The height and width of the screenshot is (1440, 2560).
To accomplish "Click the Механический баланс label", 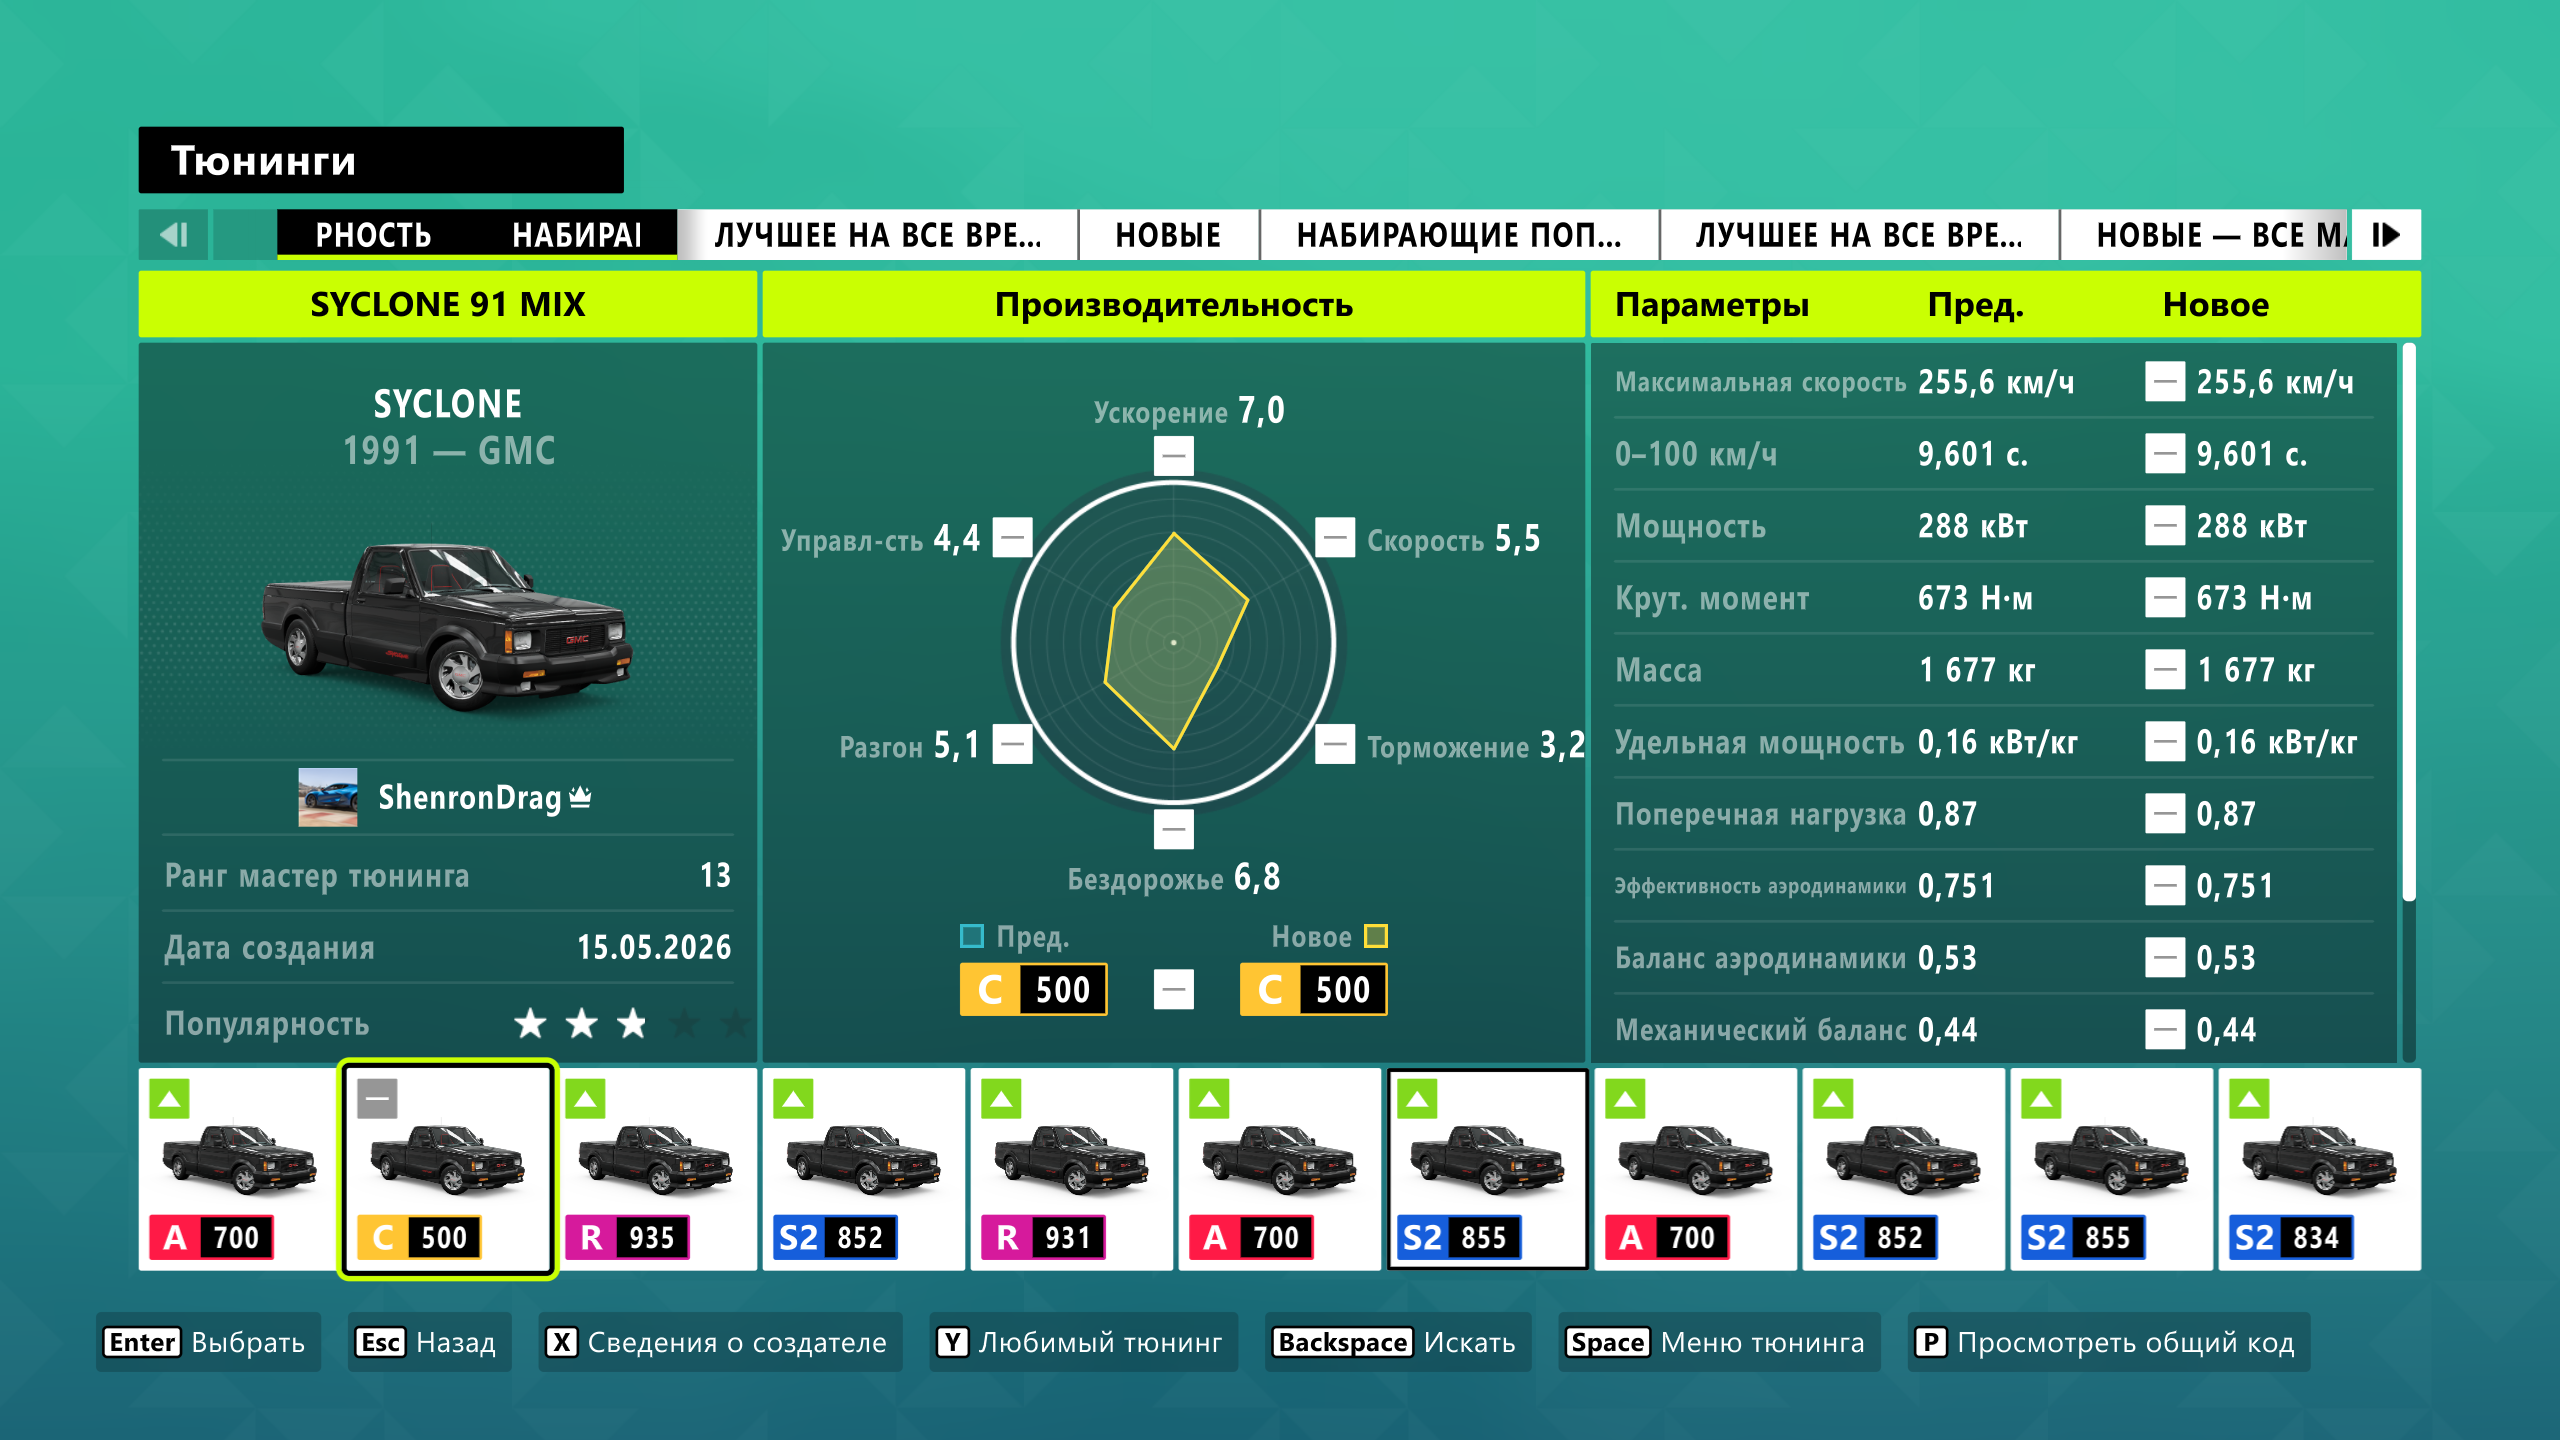I will (x=1760, y=1030).
